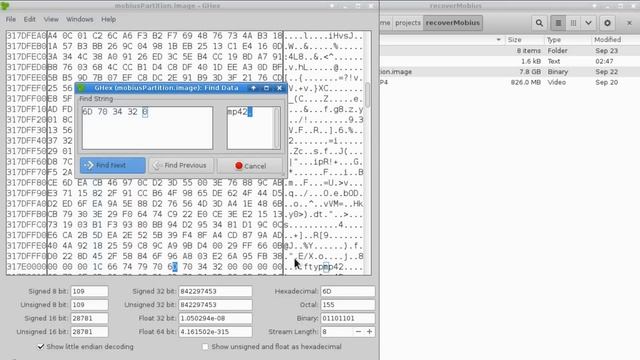Click the Signed 16 bit value field
640x360 pixels.
coord(89,318)
